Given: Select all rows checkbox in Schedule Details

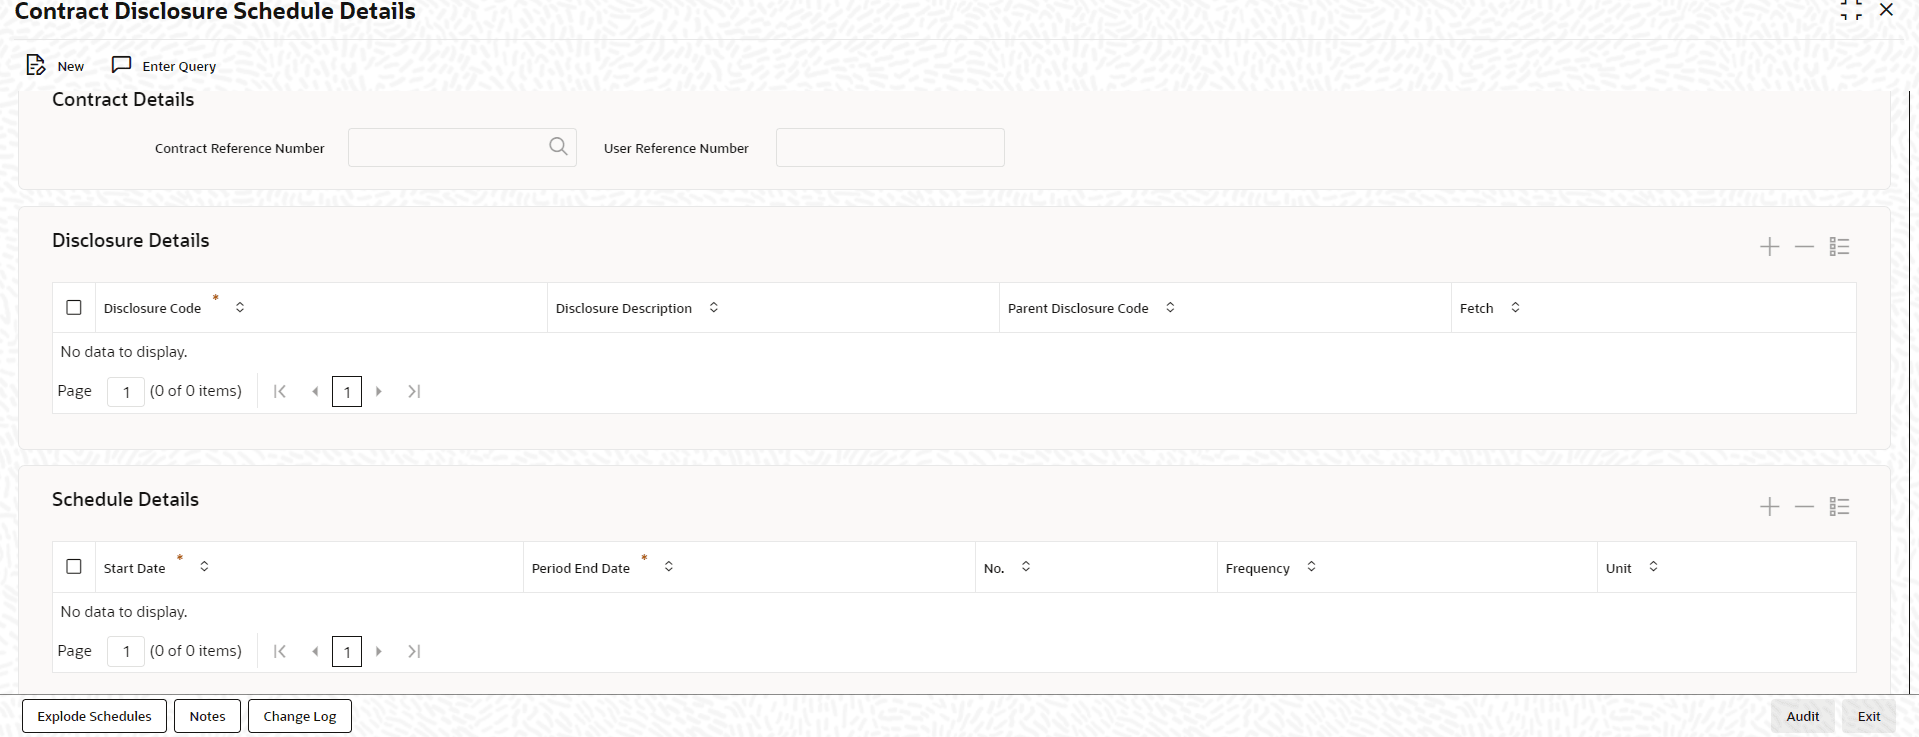Looking at the screenshot, I should [x=74, y=566].
